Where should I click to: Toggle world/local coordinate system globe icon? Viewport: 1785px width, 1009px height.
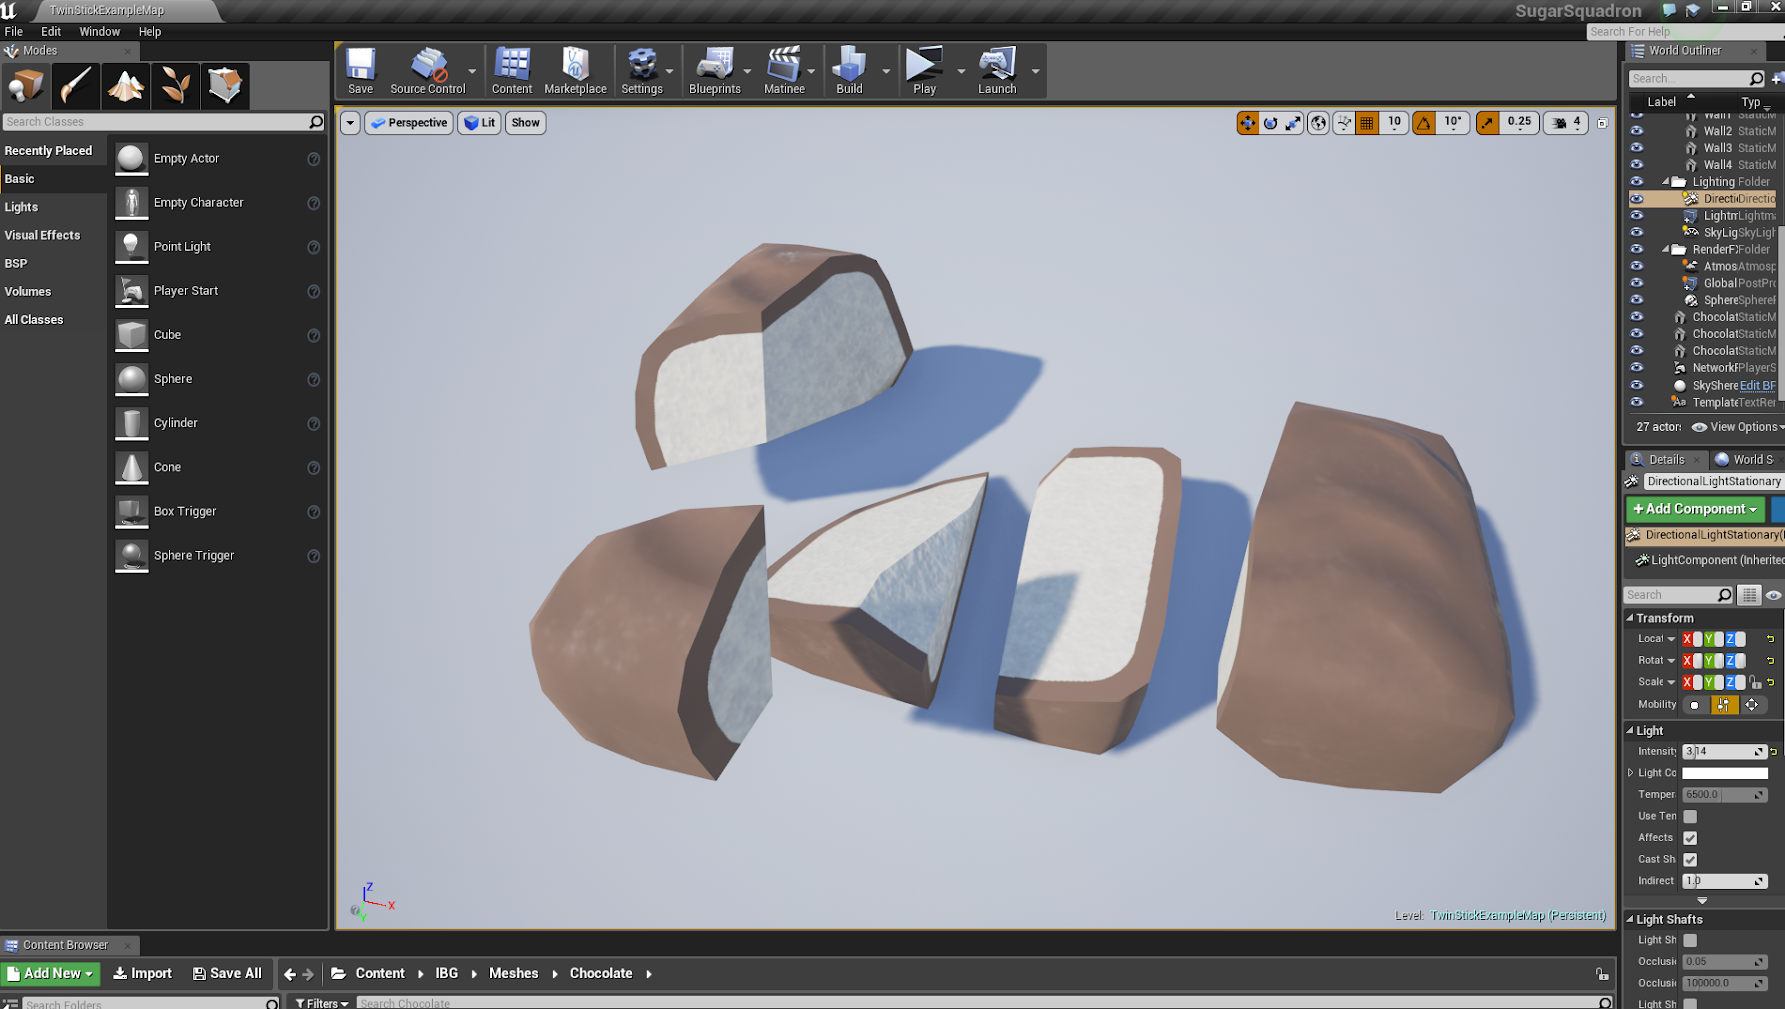pos(1319,123)
